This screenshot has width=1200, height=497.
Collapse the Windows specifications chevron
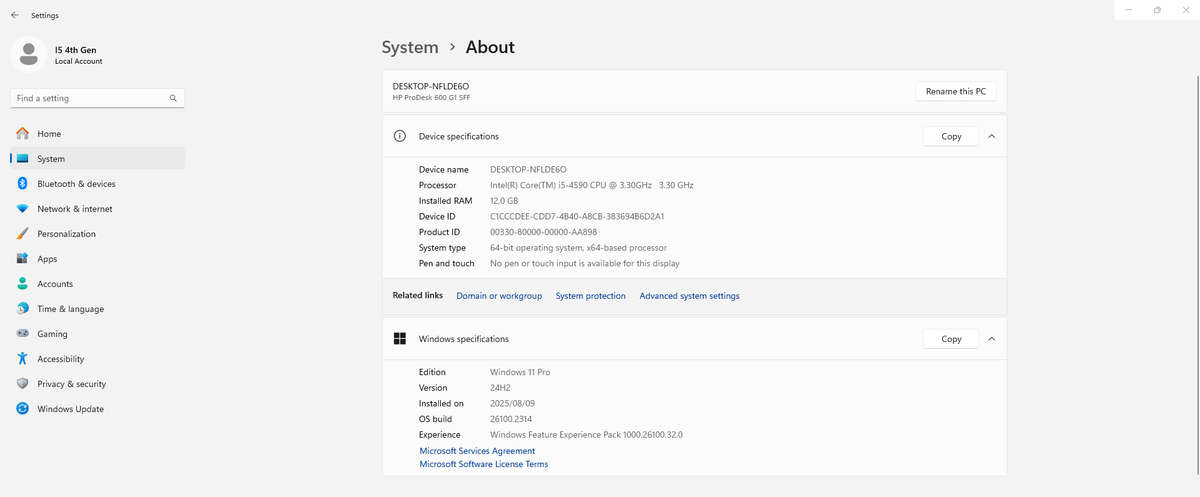(991, 339)
